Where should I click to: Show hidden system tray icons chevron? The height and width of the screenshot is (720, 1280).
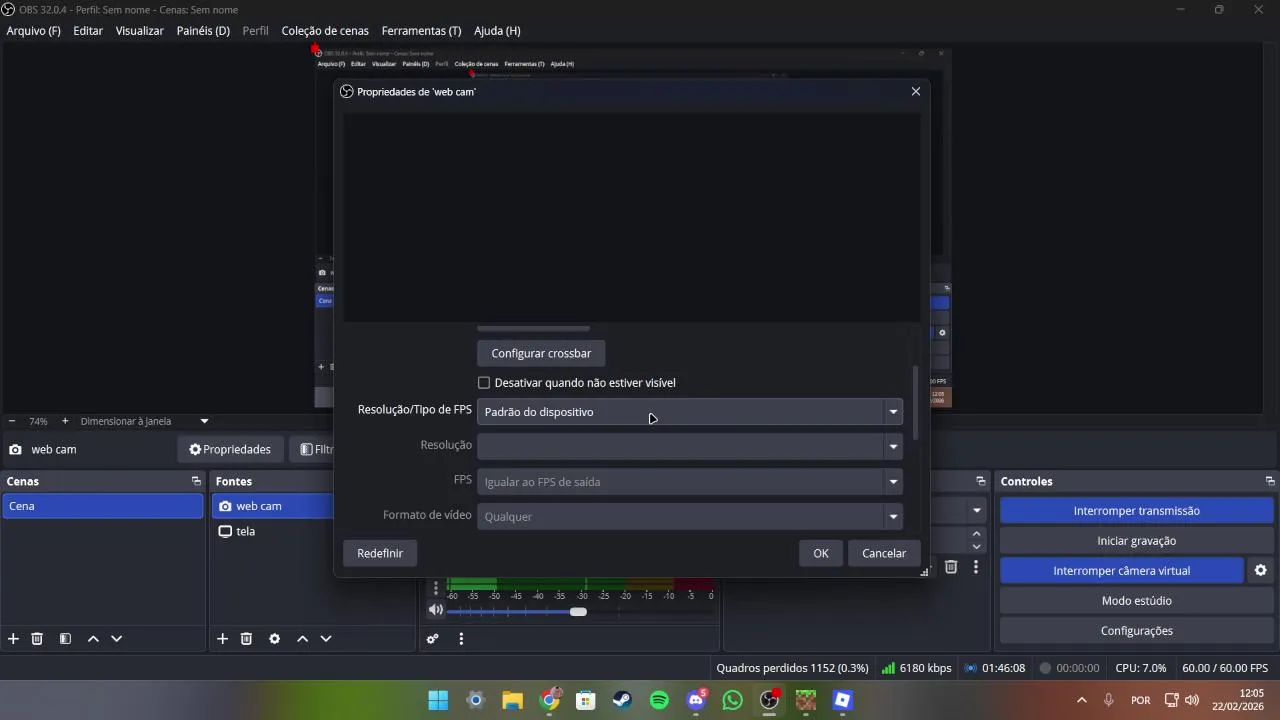tap(1081, 700)
